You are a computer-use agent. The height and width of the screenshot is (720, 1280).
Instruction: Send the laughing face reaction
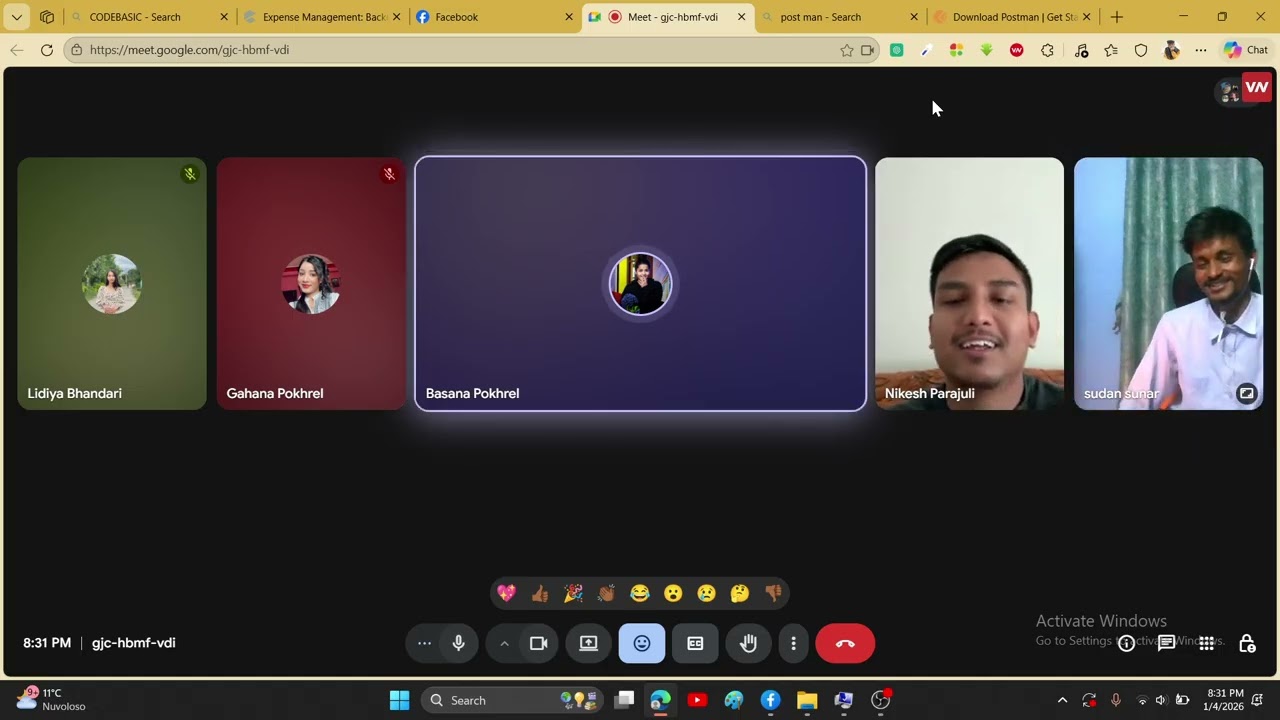pos(640,593)
